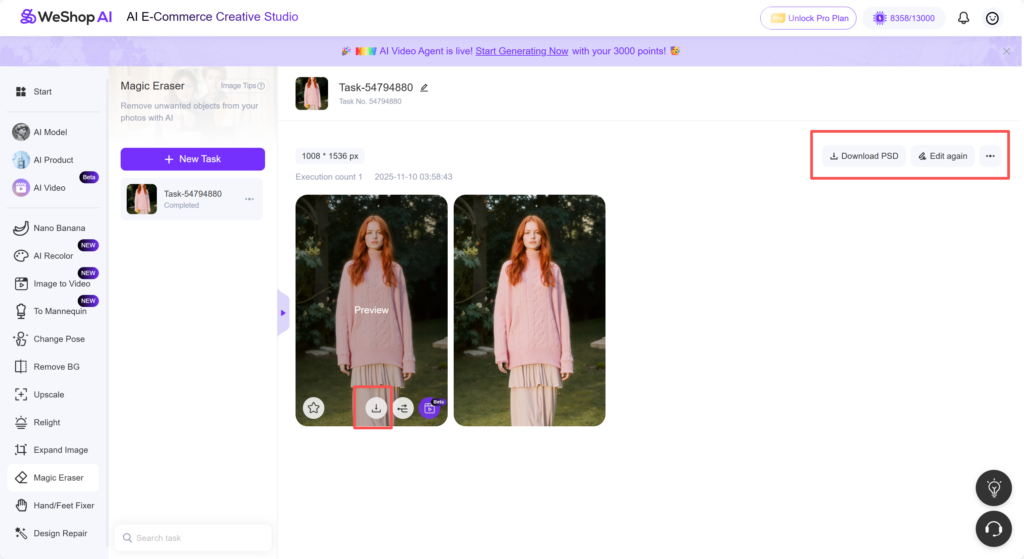Open more options for Task-54794880 list item
This screenshot has height=559, width=1024.
(x=249, y=199)
